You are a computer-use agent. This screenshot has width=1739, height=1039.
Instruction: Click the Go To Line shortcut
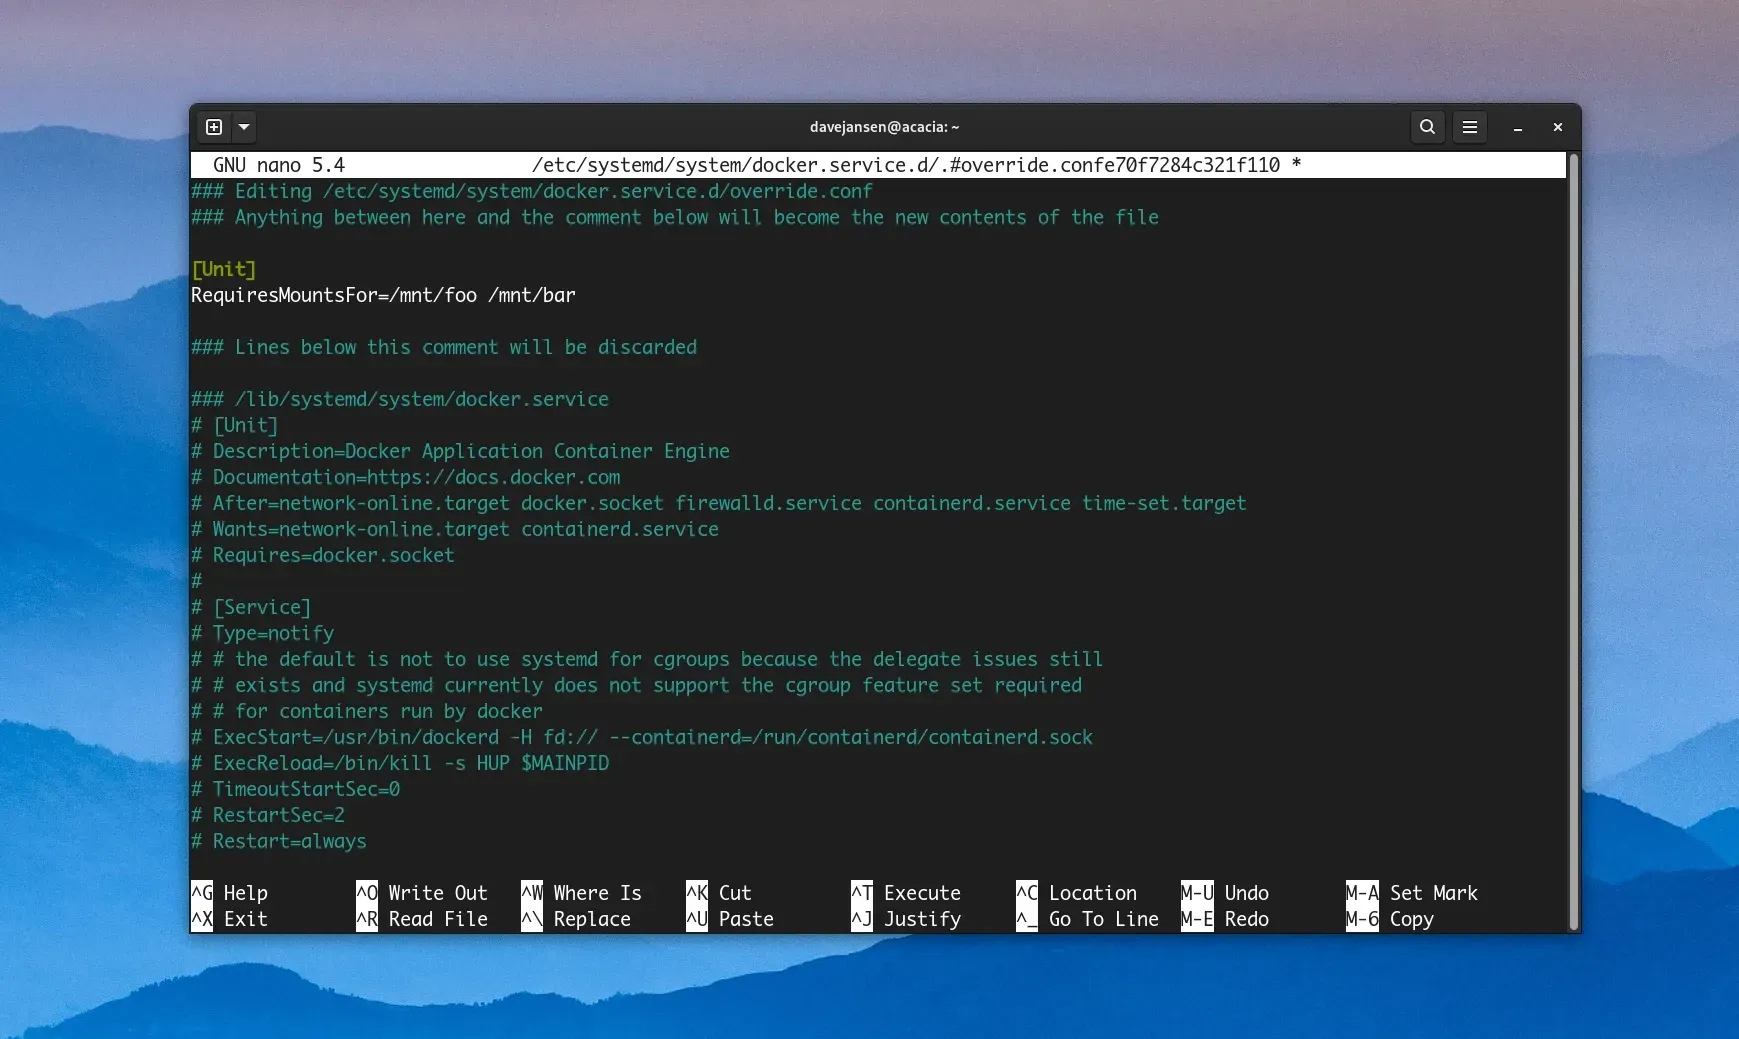pyautogui.click(x=1103, y=919)
